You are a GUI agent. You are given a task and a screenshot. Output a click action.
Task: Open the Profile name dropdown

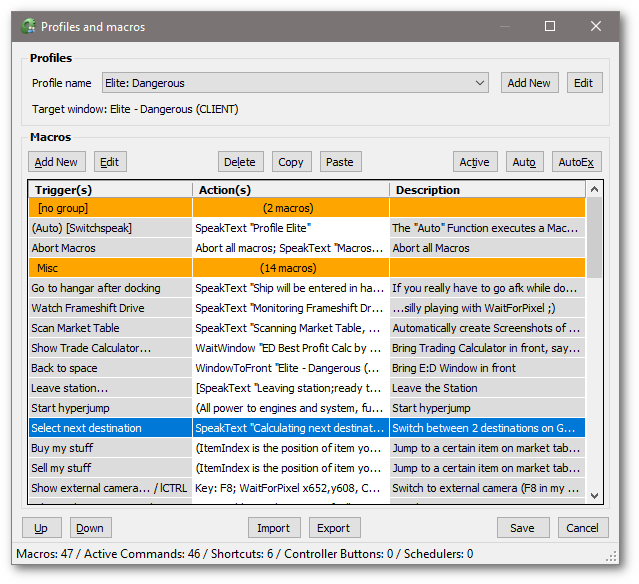pos(295,83)
